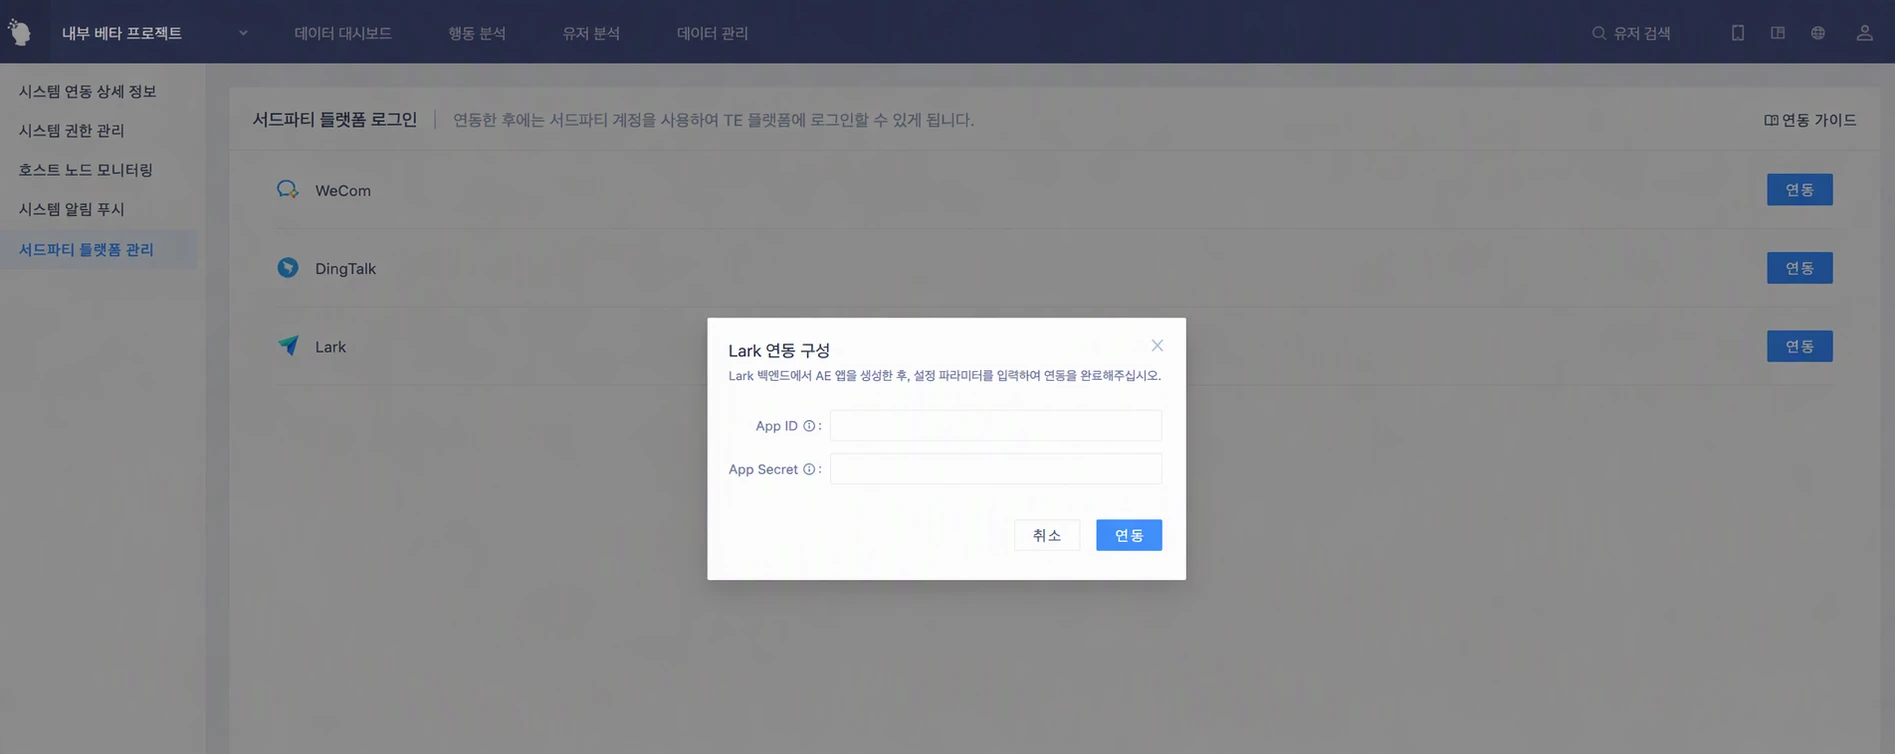1895x754 pixels.
Task: Click the App ID info icon
Action: 809,426
